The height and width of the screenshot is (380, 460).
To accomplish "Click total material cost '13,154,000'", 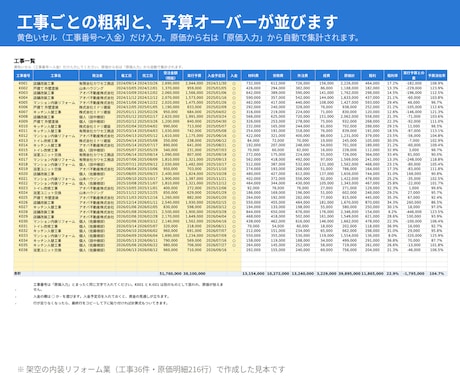I will [x=253, y=274].
